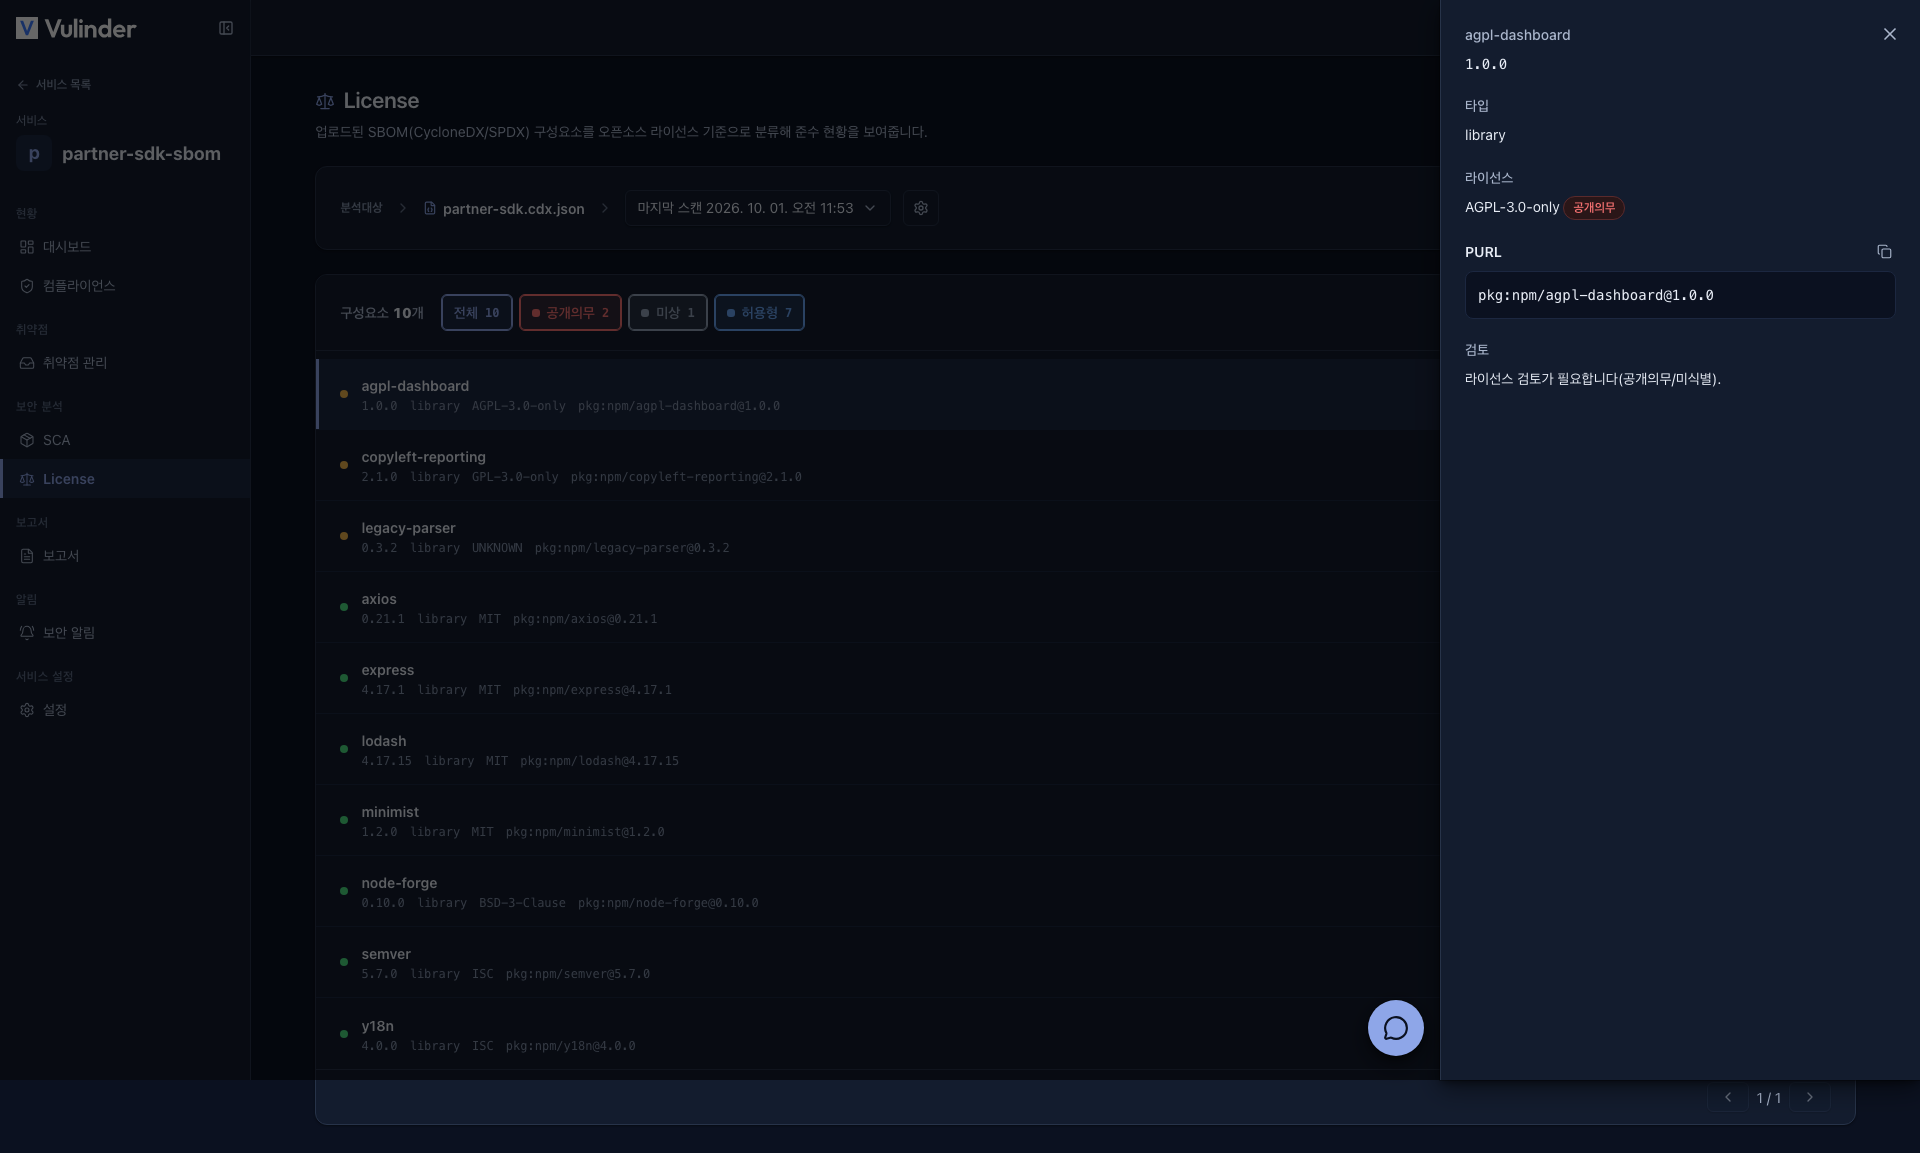1920x1153 pixels.
Task: Select the express component row
Action: tap(878, 679)
